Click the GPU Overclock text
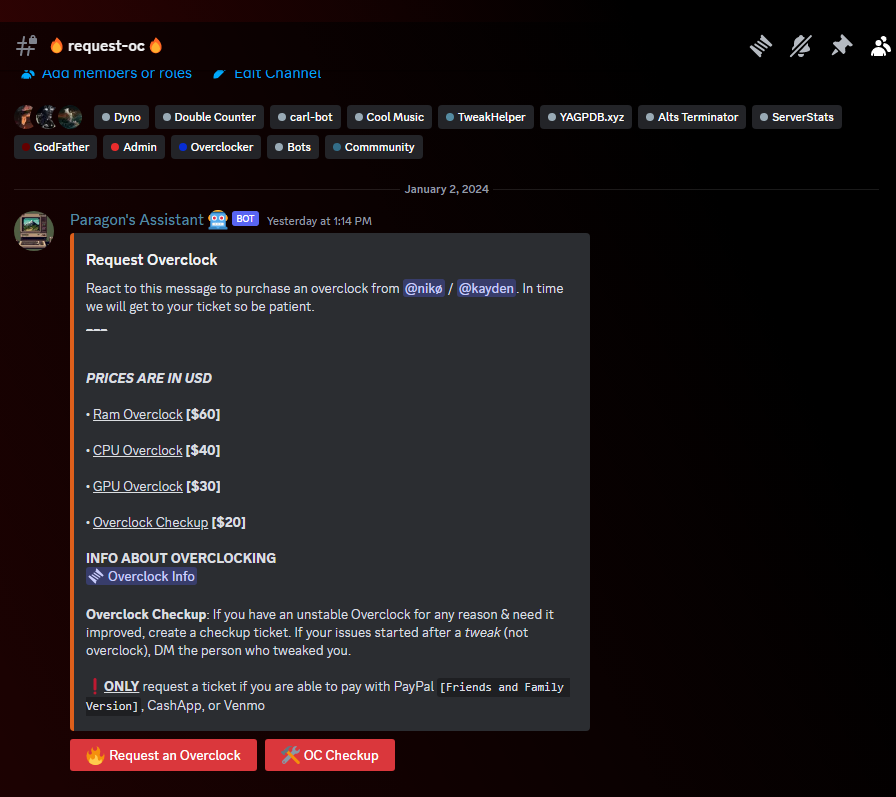The height and width of the screenshot is (797, 896). (138, 487)
